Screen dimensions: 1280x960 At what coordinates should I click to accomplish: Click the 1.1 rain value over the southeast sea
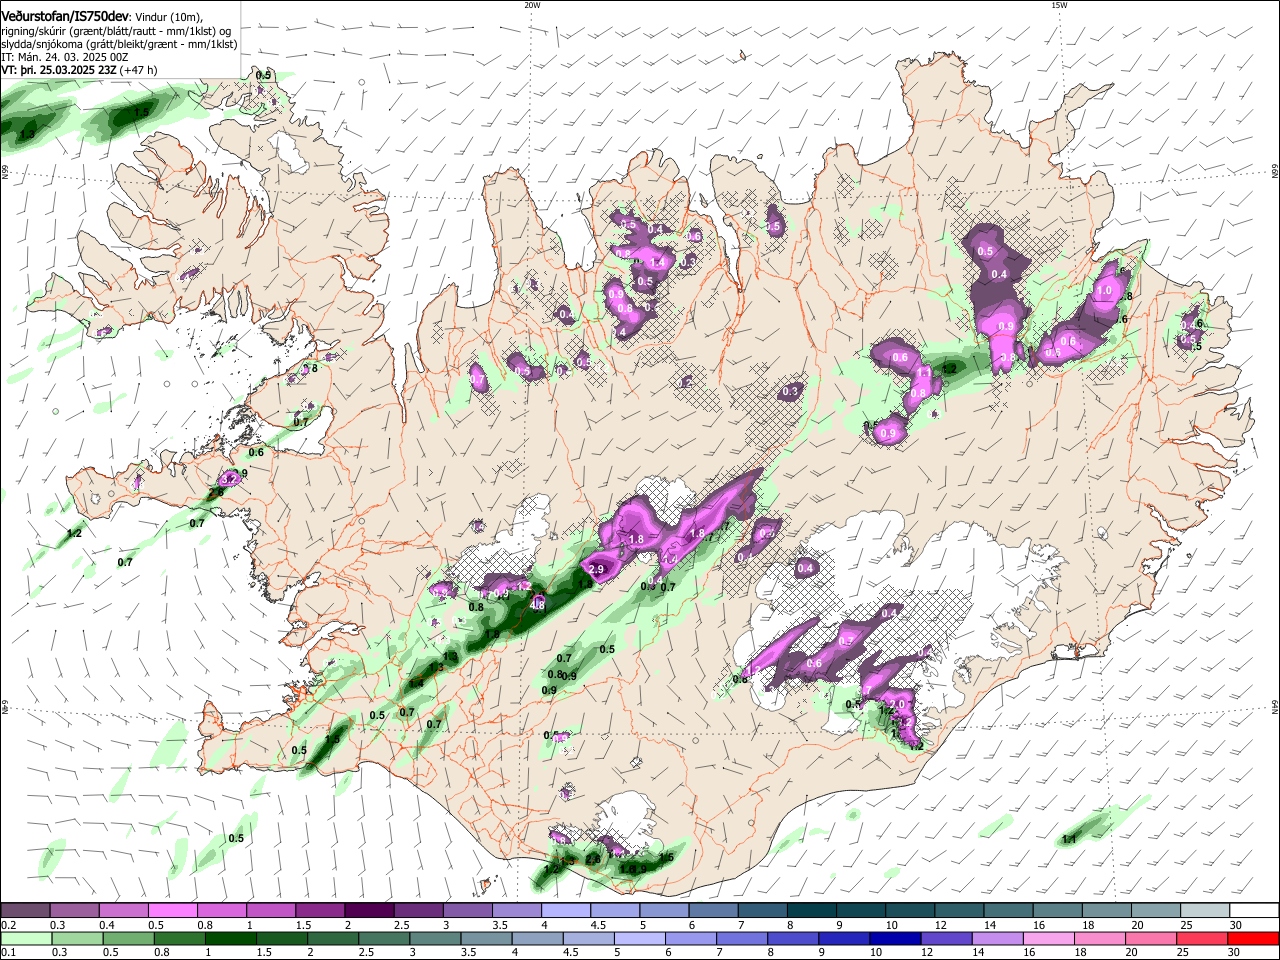pyautogui.click(x=1068, y=839)
